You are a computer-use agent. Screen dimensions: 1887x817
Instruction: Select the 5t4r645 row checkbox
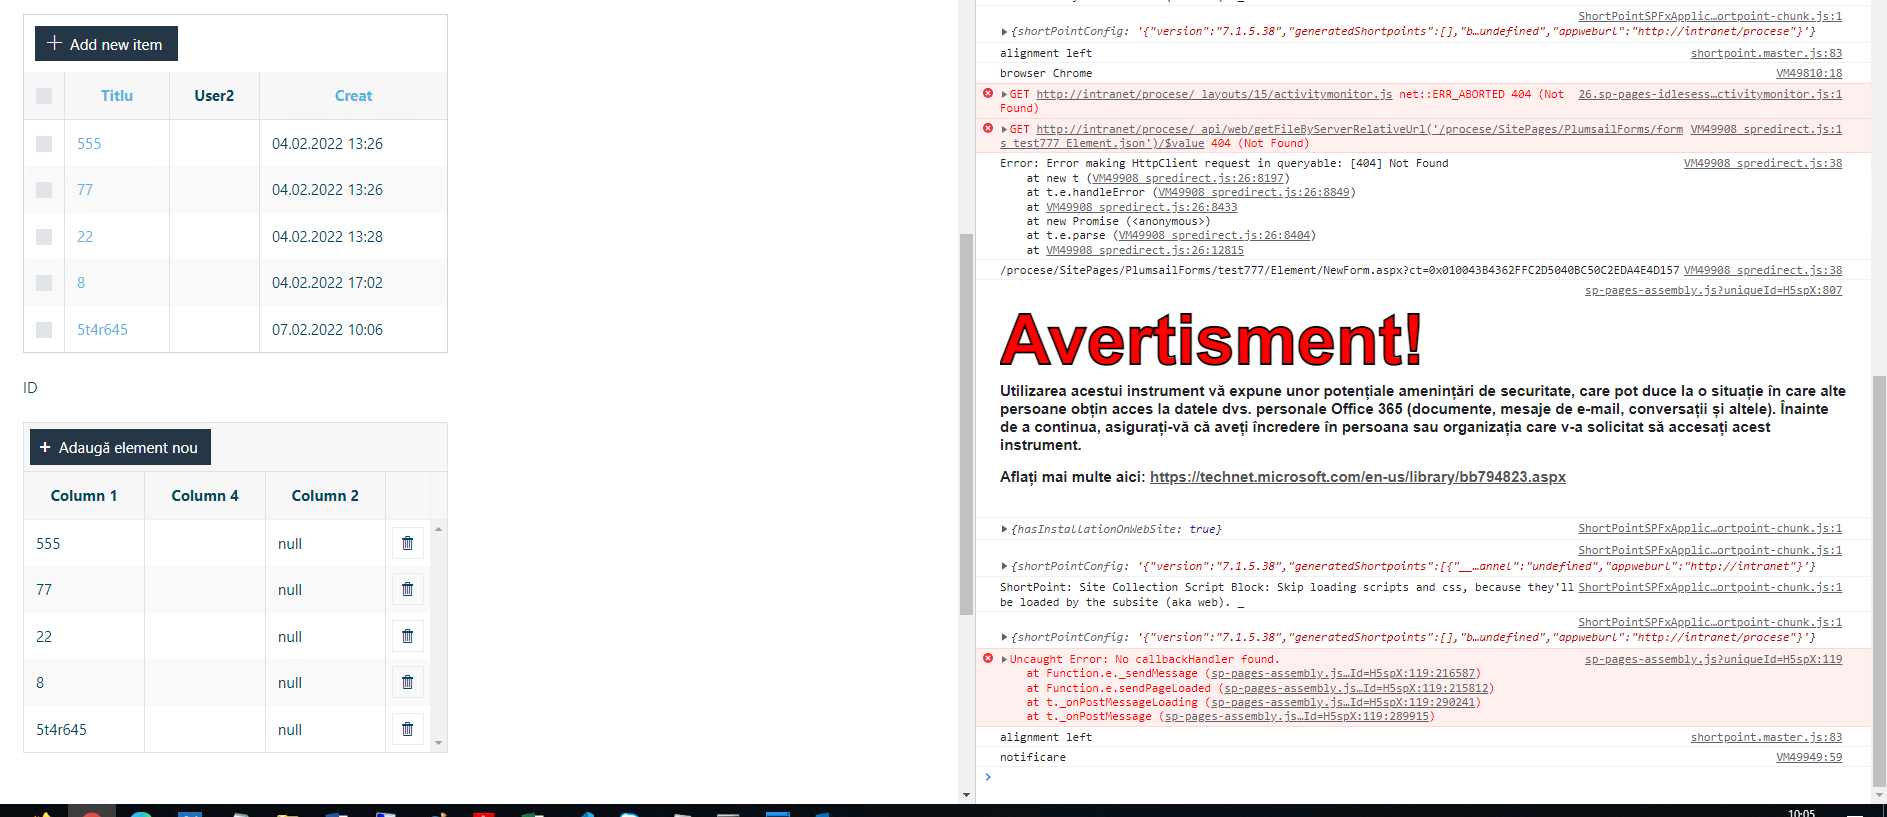point(44,330)
